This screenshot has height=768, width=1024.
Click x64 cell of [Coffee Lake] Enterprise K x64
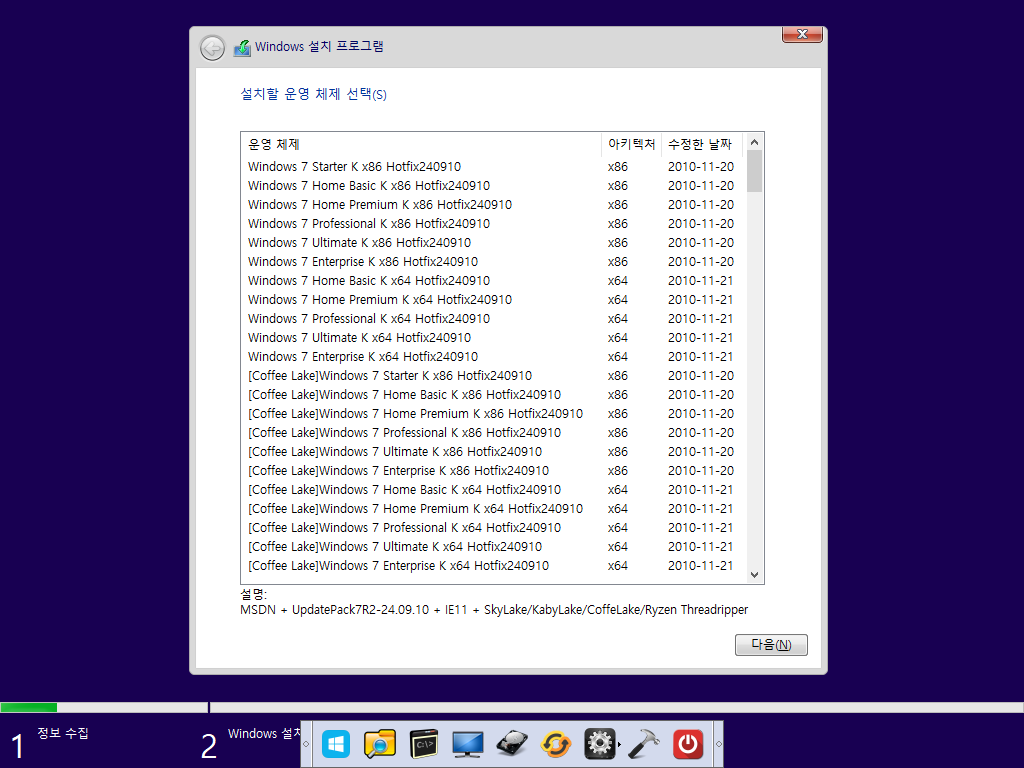pyautogui.click(x=618, y=566)
